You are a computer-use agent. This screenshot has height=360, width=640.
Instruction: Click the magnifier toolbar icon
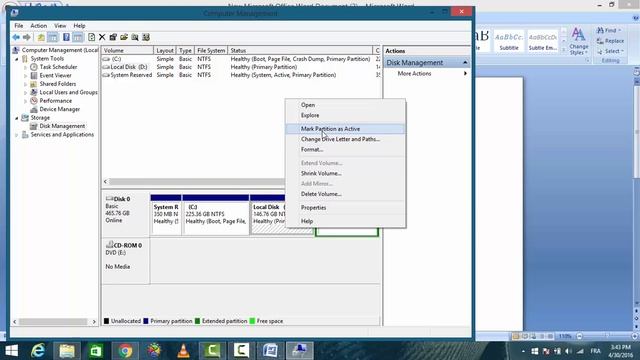pyautogui.click(x=135, y=38)
